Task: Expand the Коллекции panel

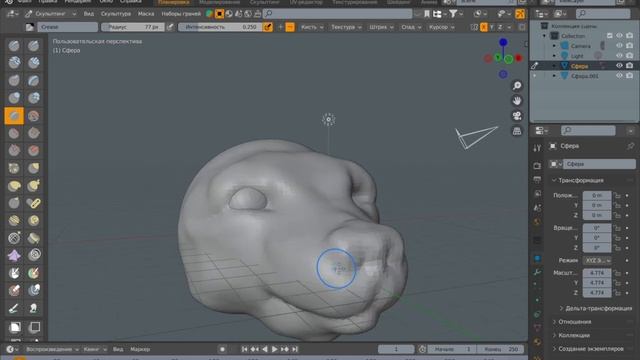Action: [x=571, y=335]
